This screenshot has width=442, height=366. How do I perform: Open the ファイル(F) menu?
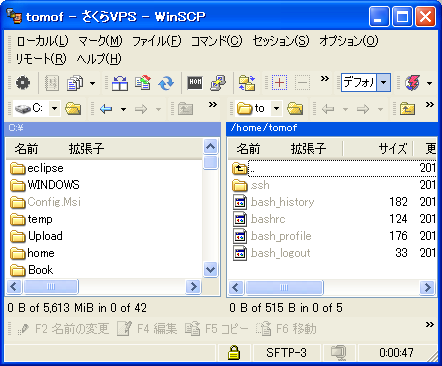pos(157,41)
